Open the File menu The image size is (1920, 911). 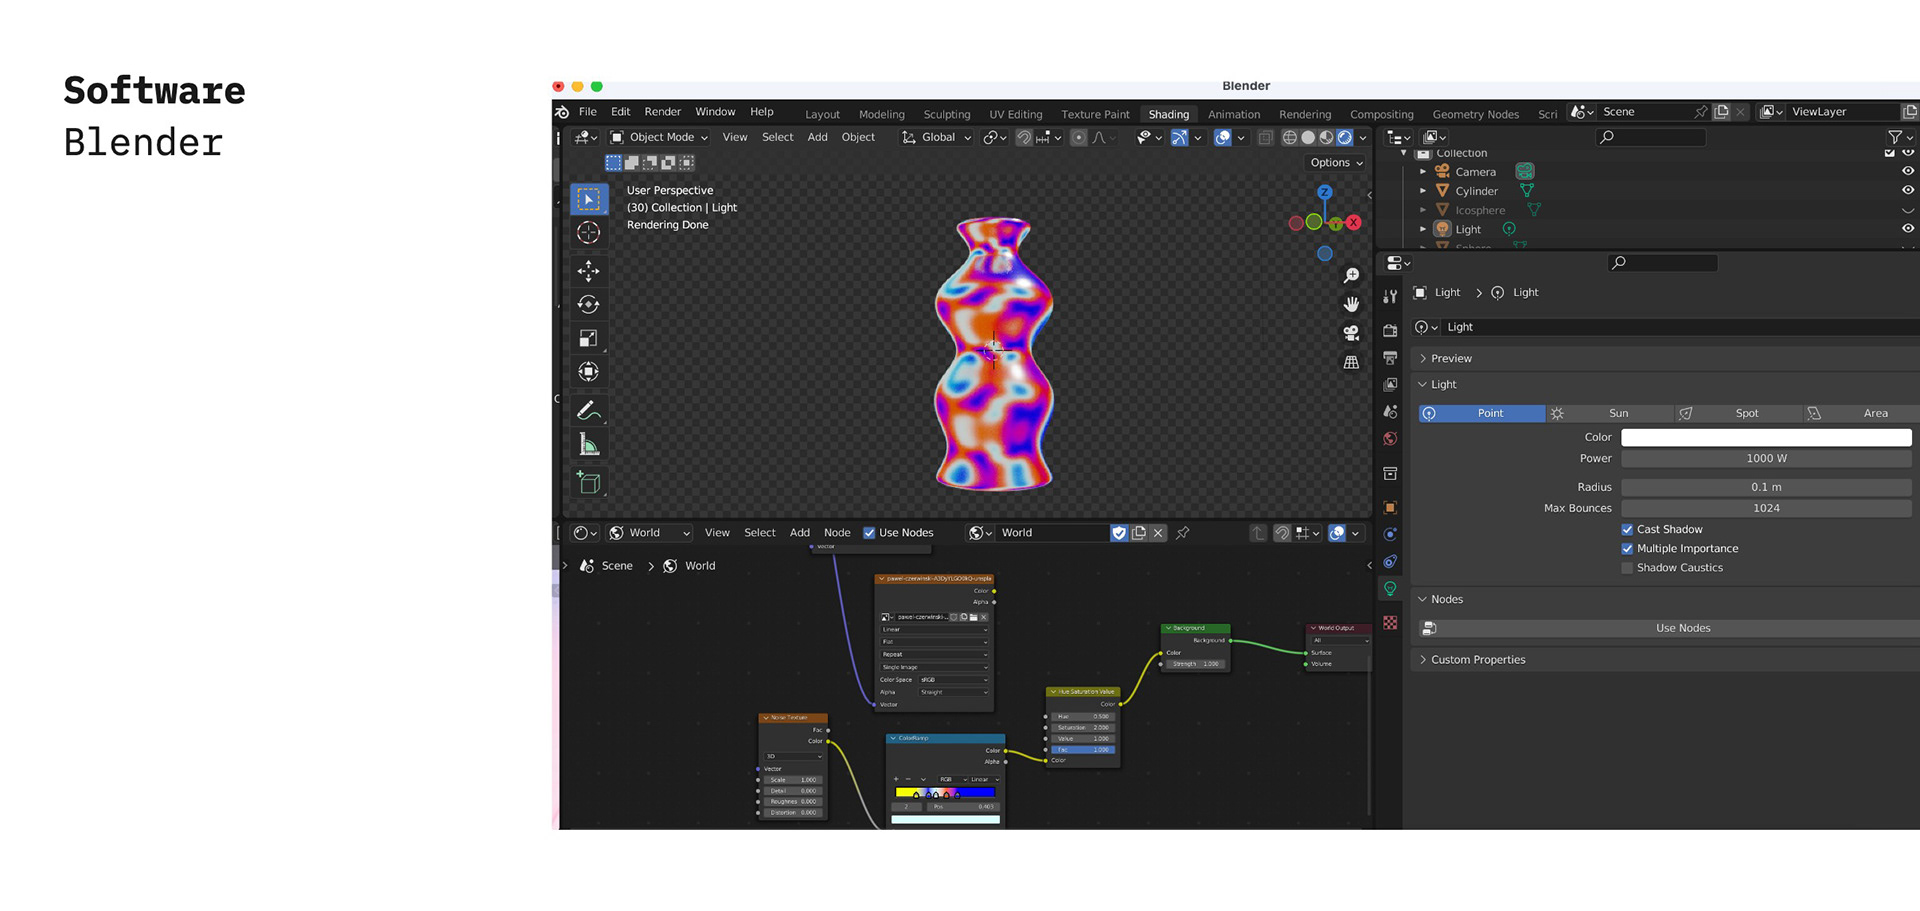(x=588, y=112)
